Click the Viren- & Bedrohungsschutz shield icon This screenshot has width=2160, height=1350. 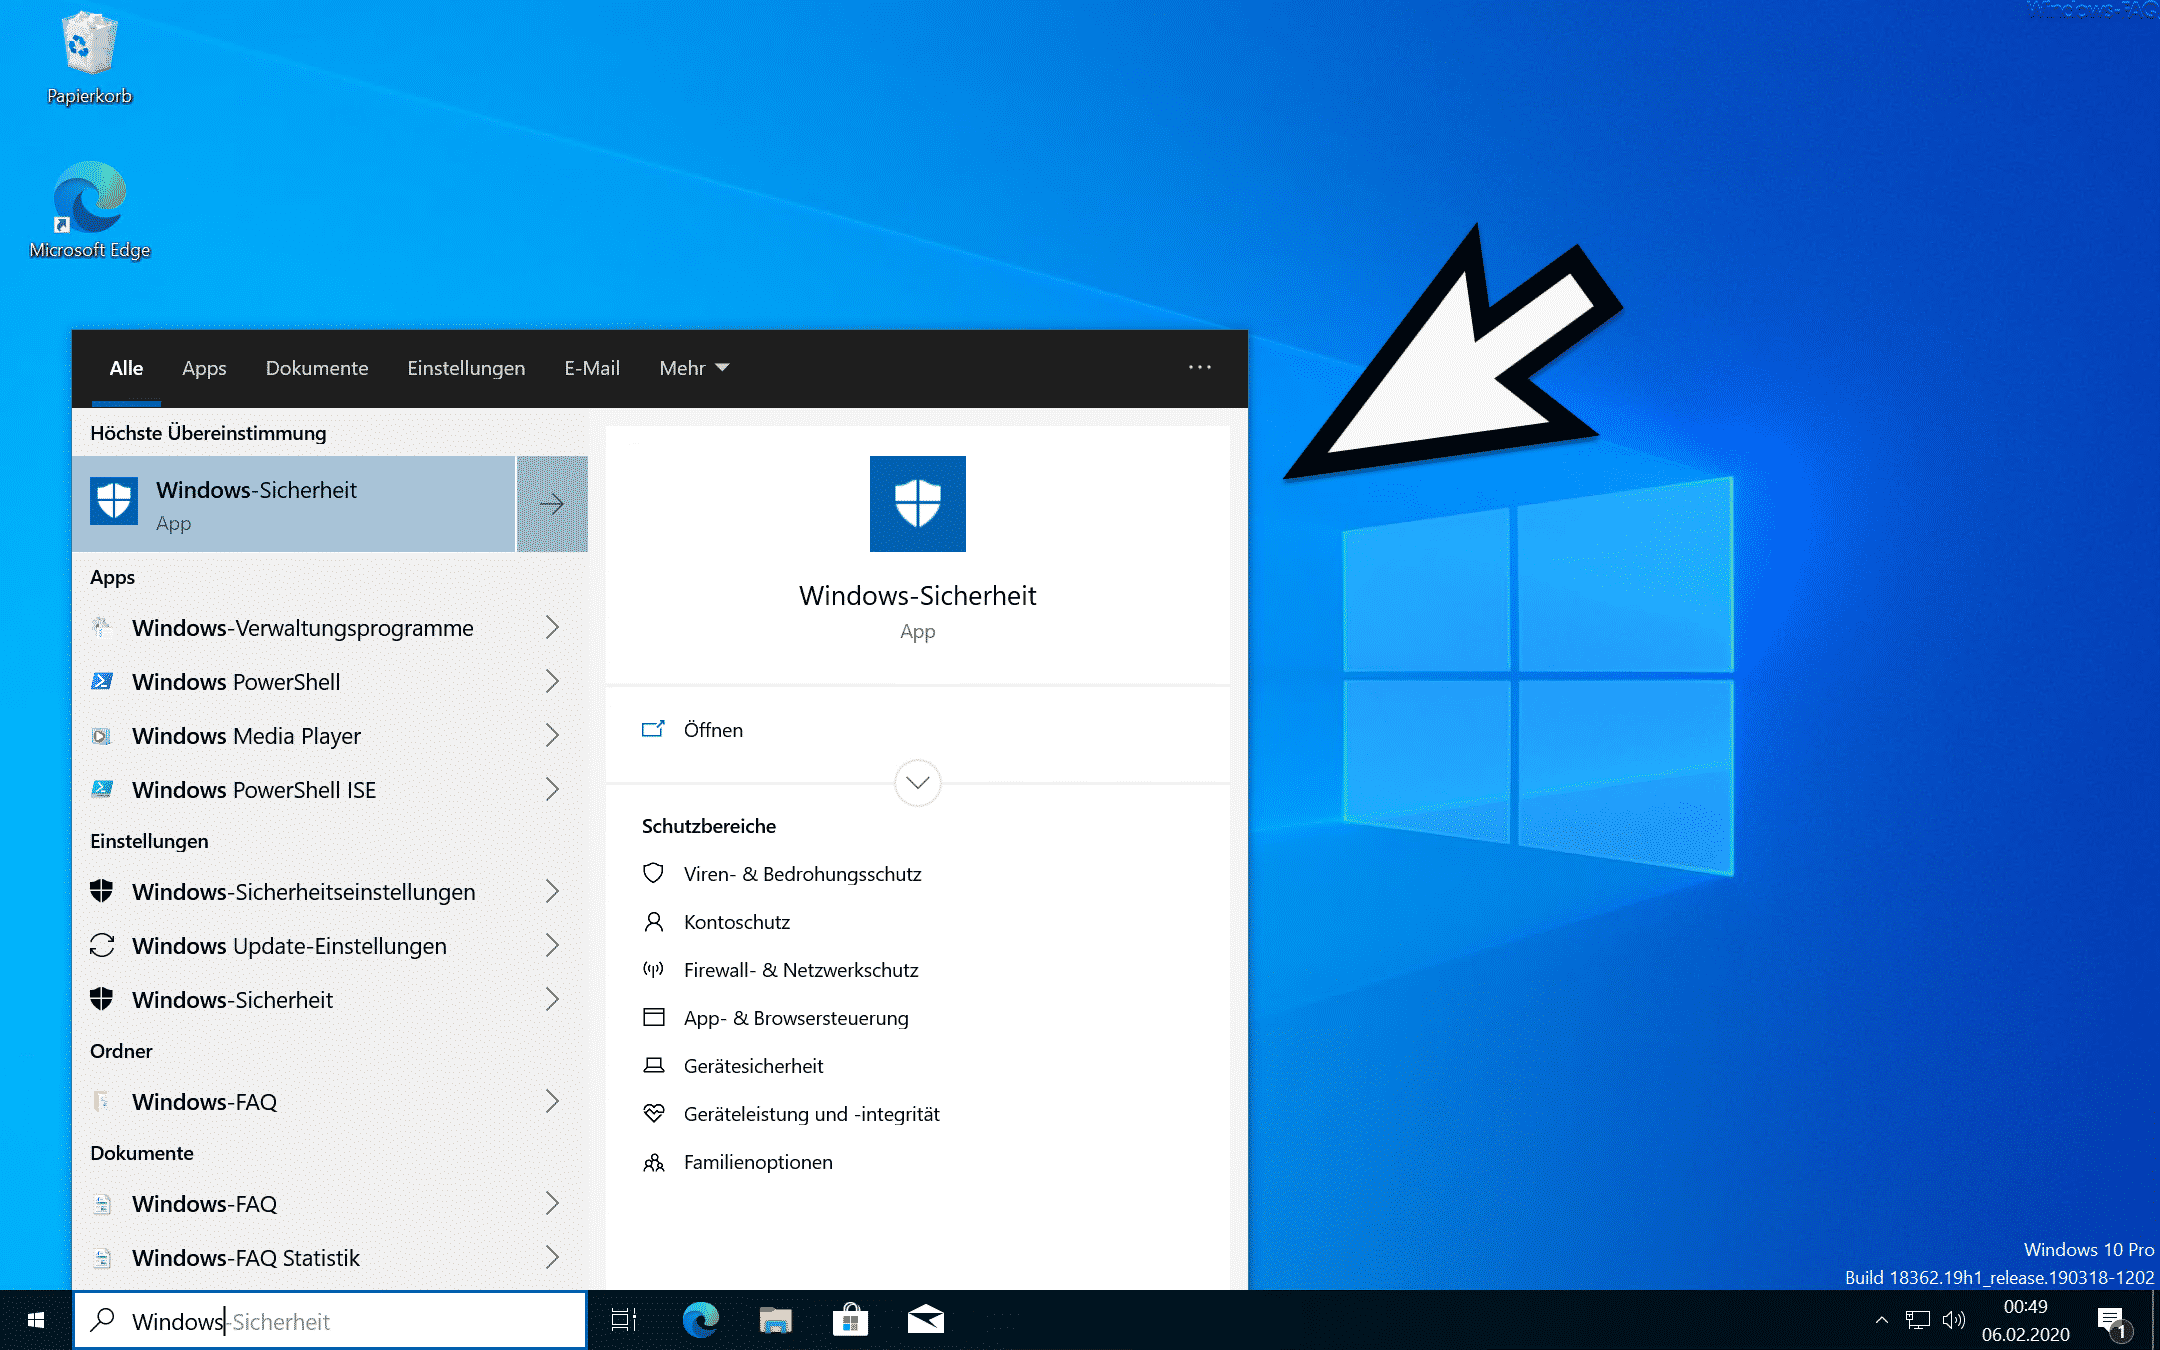[653, 873]
